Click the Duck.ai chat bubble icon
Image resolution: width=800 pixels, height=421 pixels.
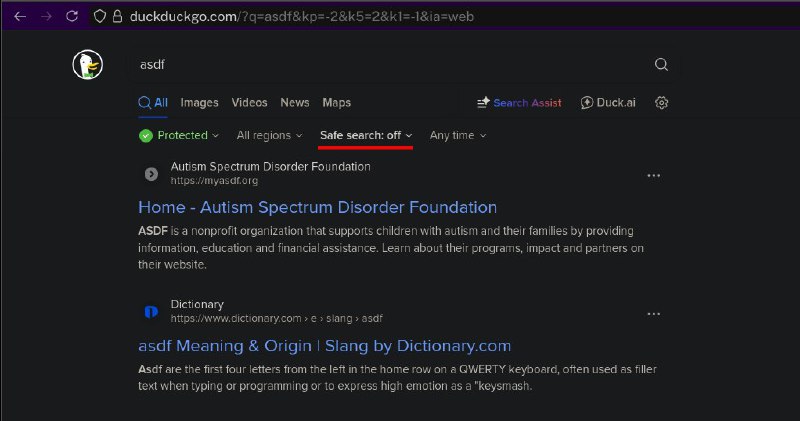[x=587, y=103]
